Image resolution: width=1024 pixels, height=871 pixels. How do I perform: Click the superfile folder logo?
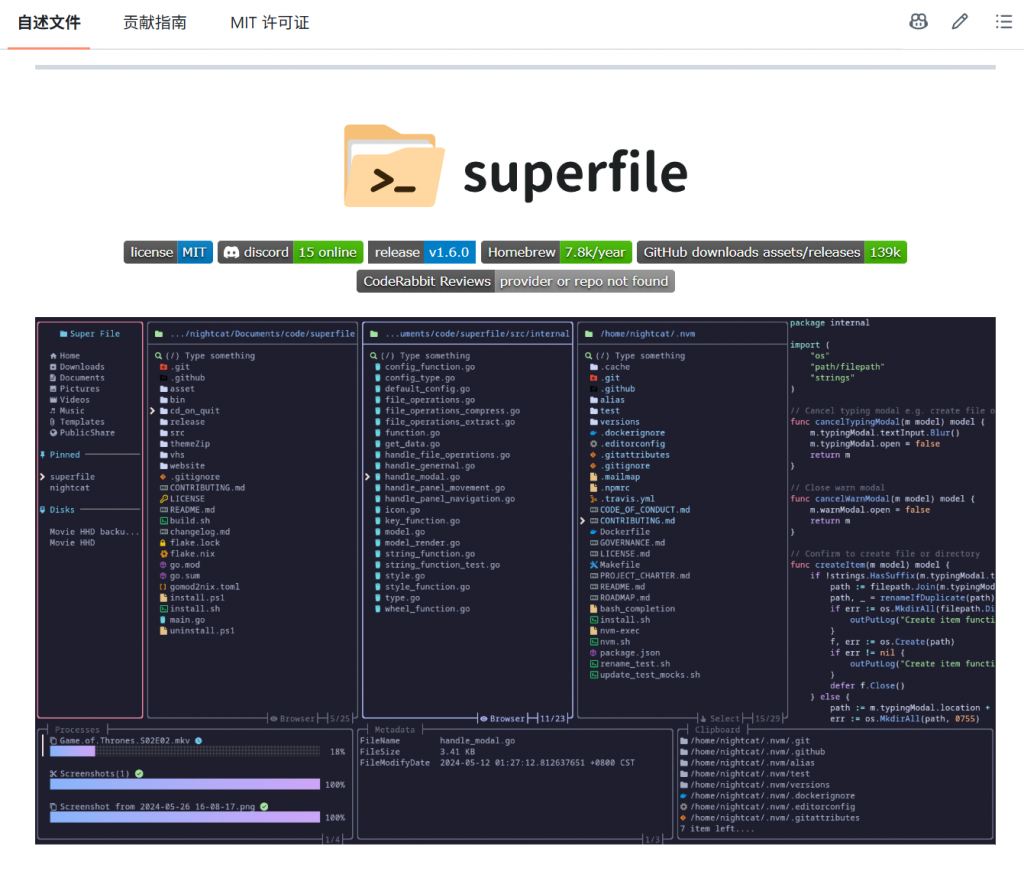(x=394, y=166)
